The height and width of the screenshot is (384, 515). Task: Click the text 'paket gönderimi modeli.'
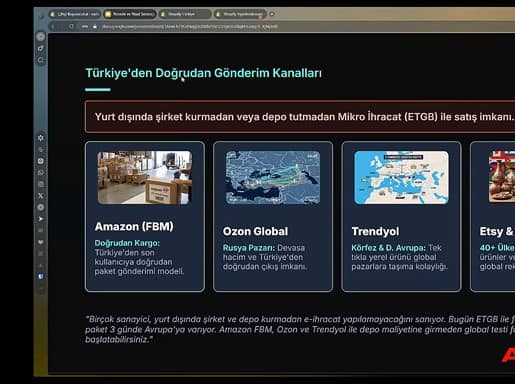139,271
